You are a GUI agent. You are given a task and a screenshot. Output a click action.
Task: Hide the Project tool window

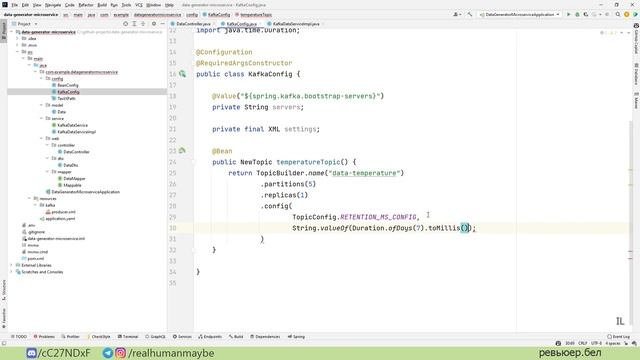pyautogui.click(x=162, y=24)
